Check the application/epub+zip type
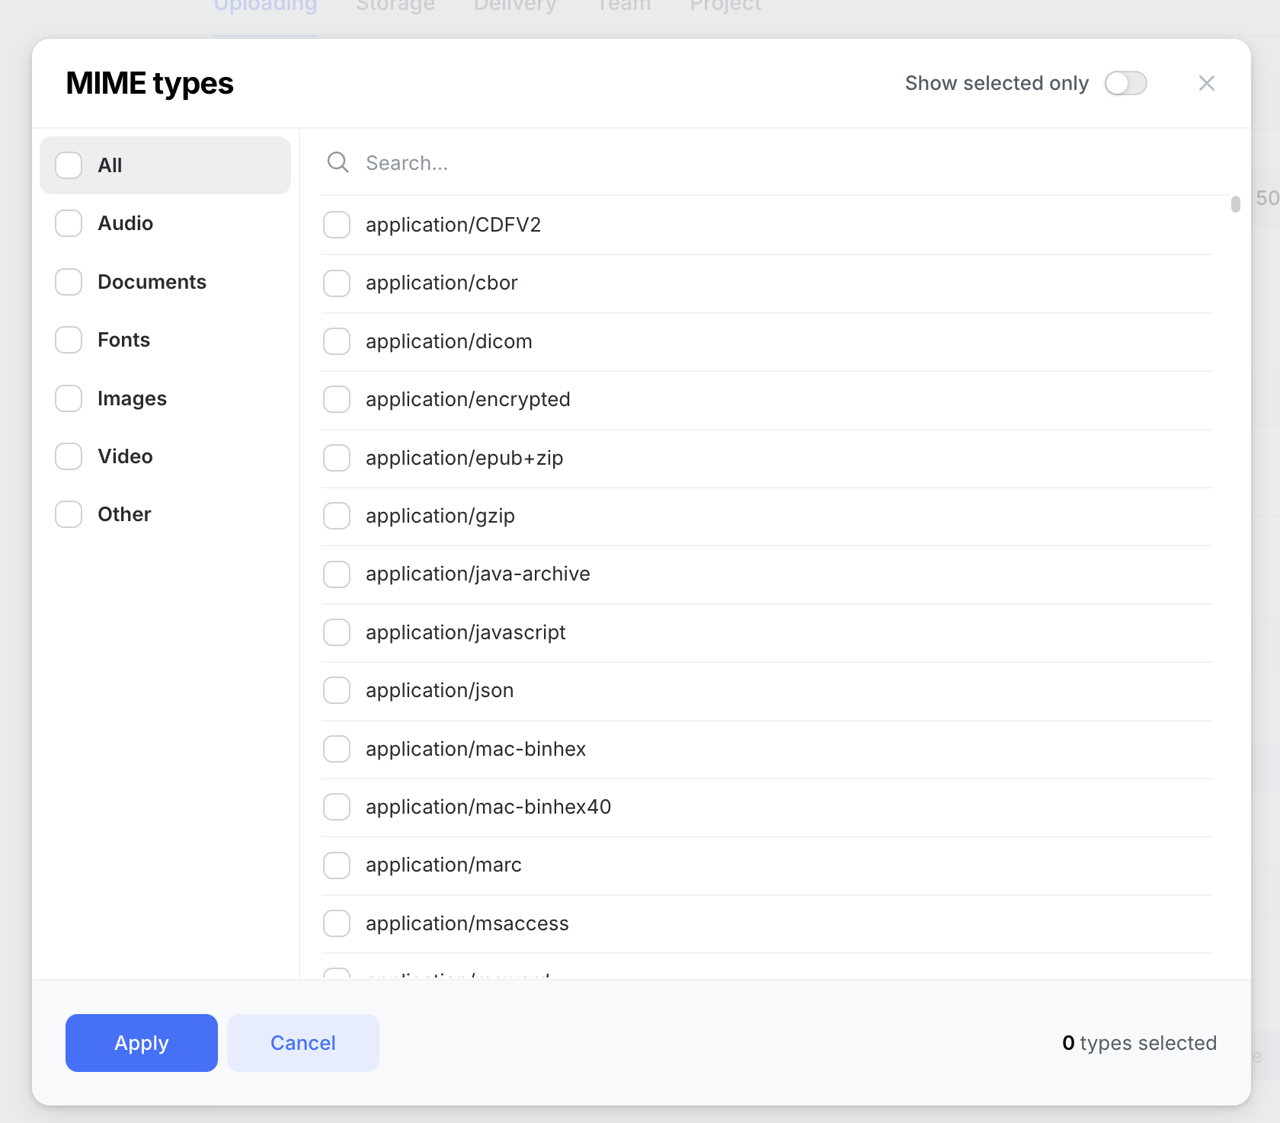1280x1123 pixels. click(336, 458)
